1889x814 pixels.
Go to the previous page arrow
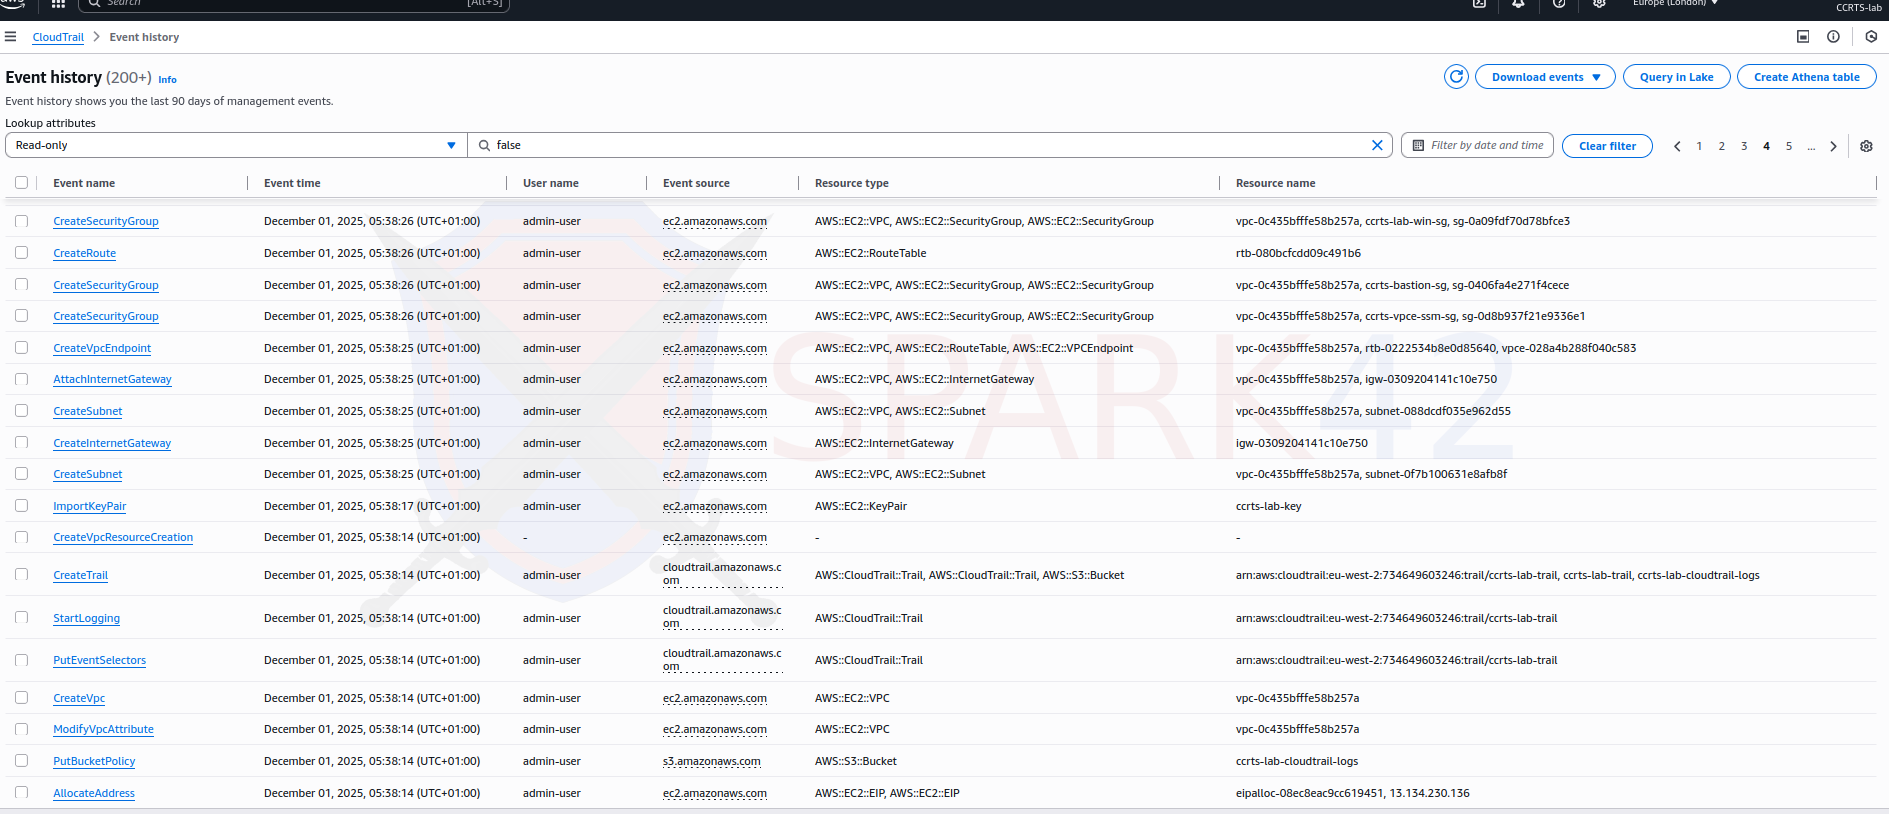[1677, 146]
